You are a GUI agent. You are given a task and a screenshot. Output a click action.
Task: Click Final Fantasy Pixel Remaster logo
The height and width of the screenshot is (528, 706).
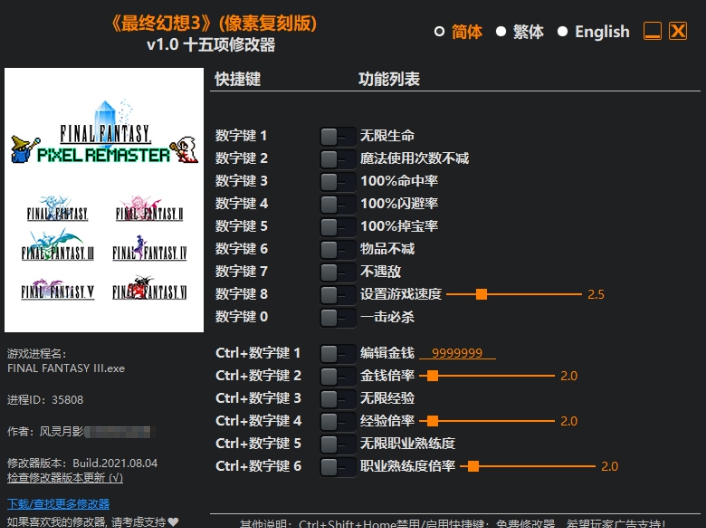click(105, 132)
